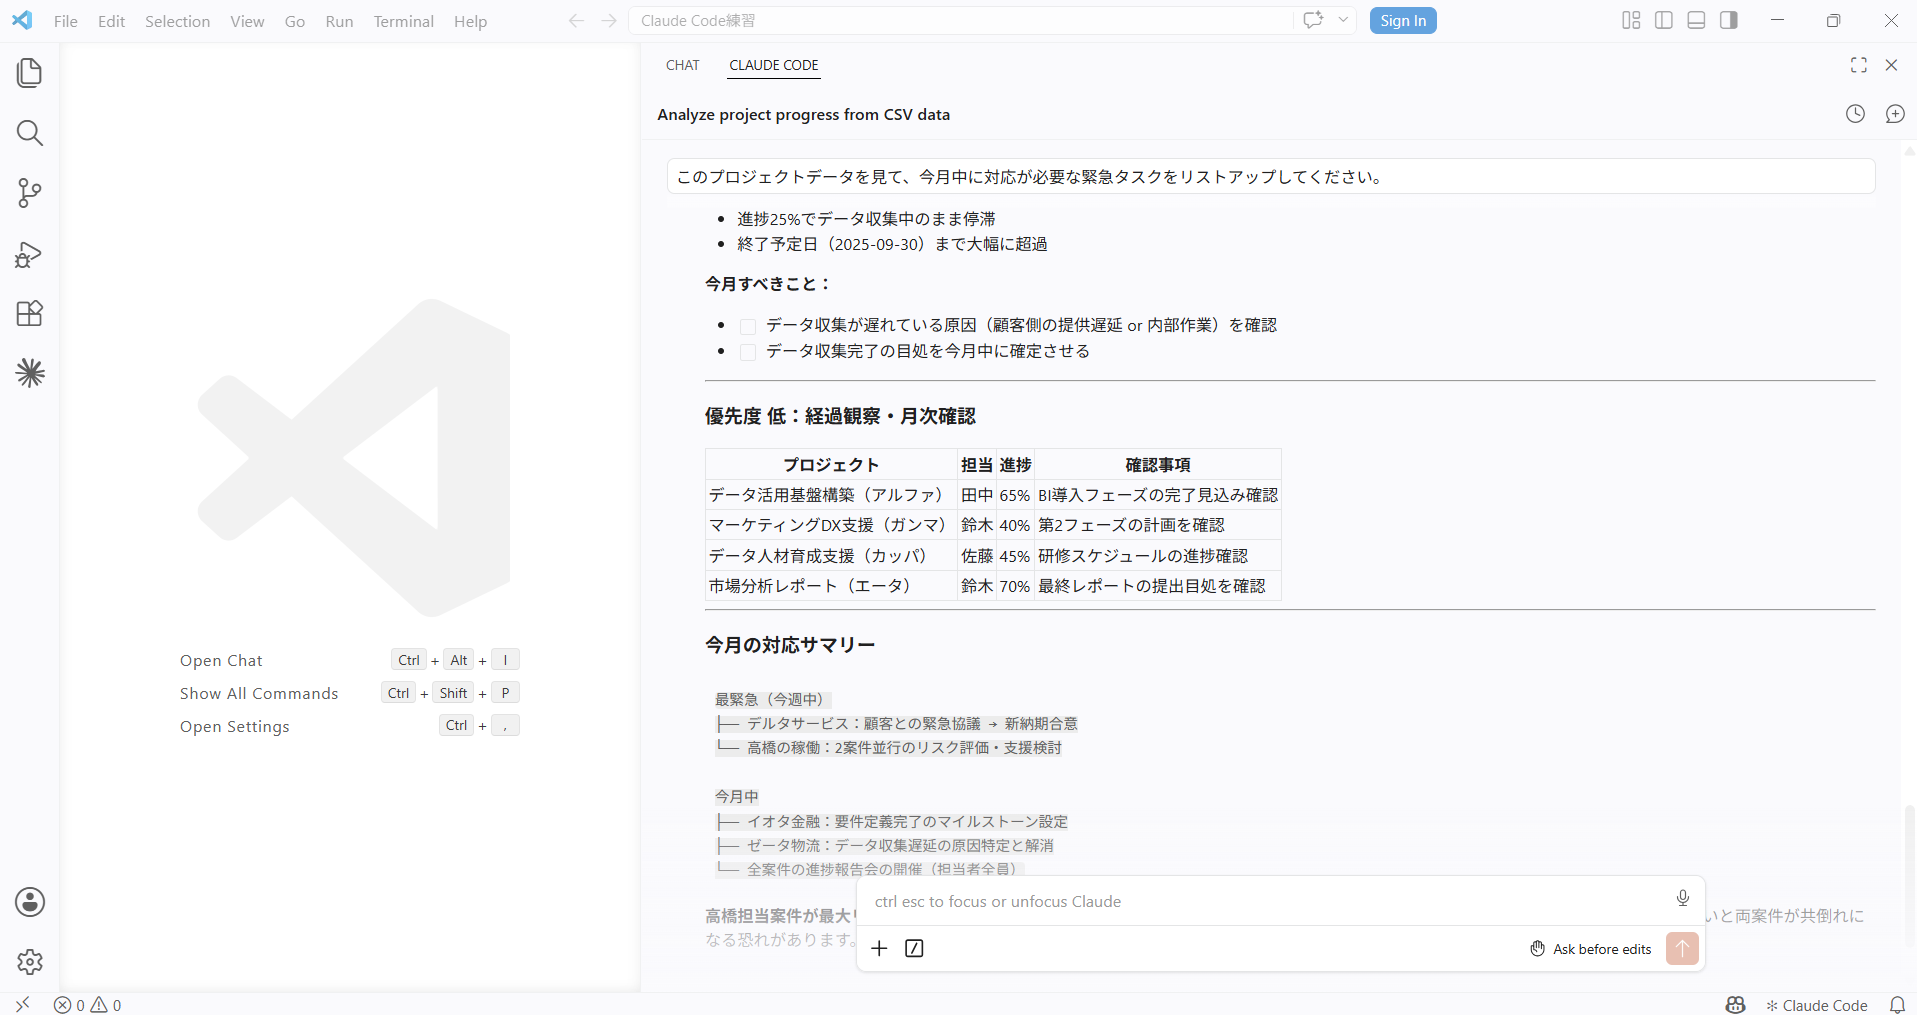The width and height of the screenshot is (1917, 1015).
Task: Open the Explorer view in activity bar
Action: point(30,73)
